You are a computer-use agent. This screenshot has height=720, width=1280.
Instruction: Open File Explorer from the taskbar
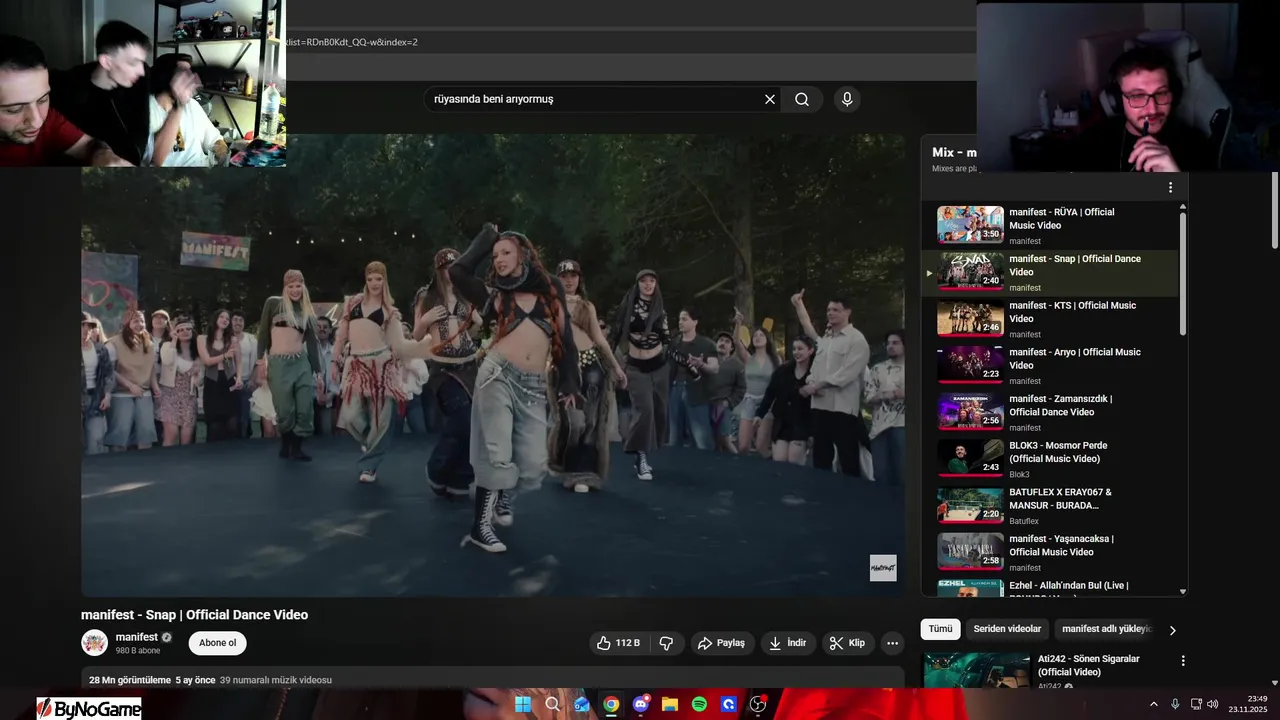point(670,704)
